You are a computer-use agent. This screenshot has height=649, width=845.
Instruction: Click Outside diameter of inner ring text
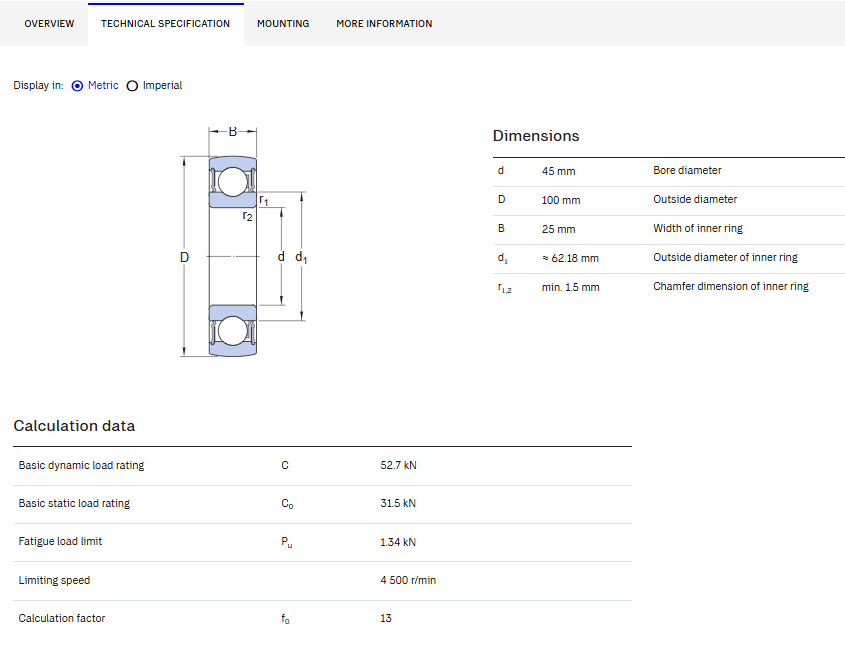tap(725, 258)
